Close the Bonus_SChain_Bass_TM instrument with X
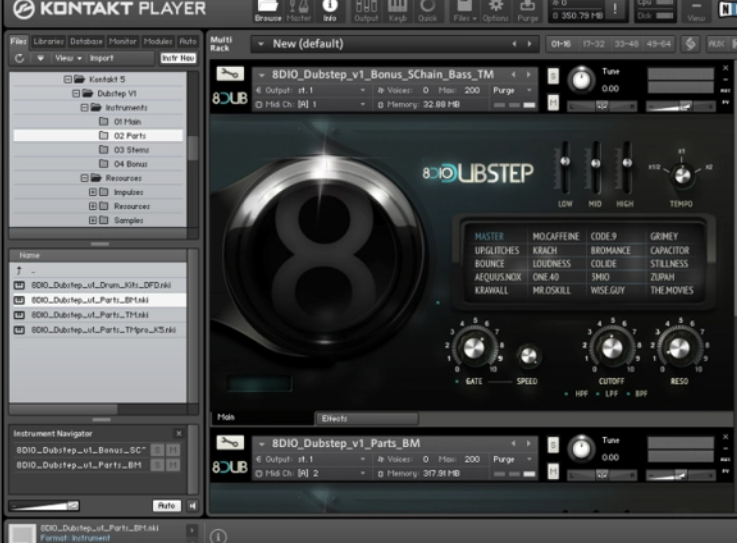Screen dimensions: 737x543 click(725, 68)
